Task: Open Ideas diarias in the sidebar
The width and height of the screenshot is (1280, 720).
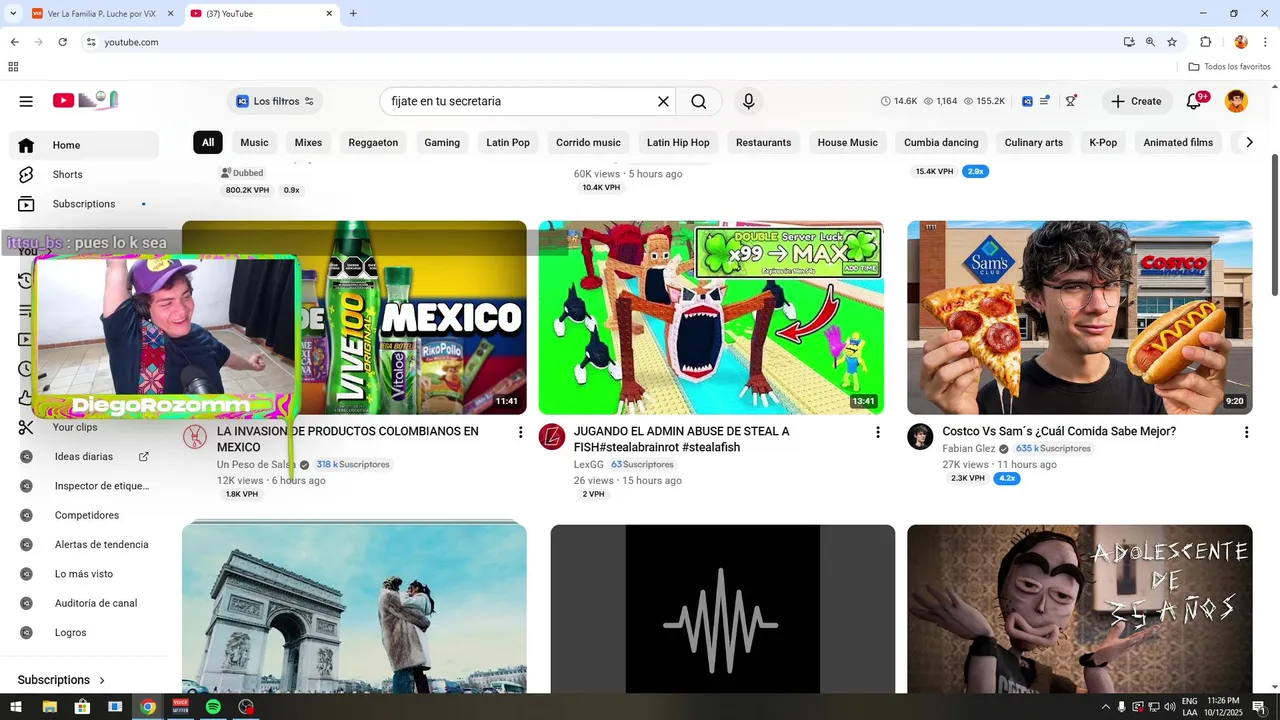Action: pyautogui.click(x=84, y=457)
